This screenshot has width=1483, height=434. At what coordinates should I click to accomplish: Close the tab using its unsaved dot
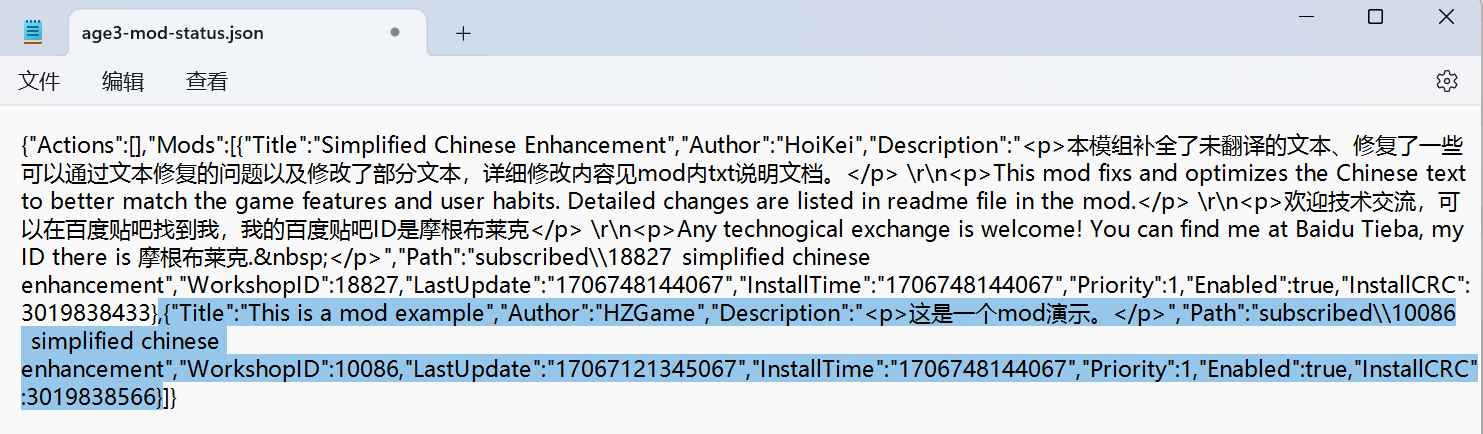(x=395, y=32)
